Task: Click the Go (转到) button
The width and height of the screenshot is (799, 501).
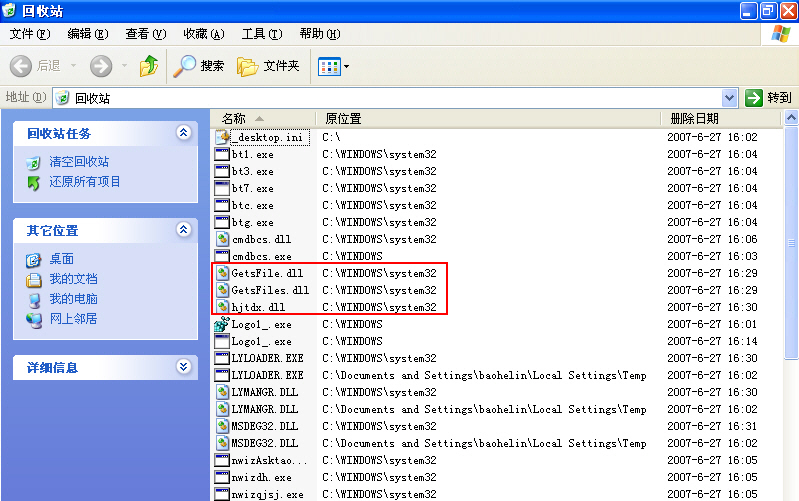Action: [x=768, y=97]
